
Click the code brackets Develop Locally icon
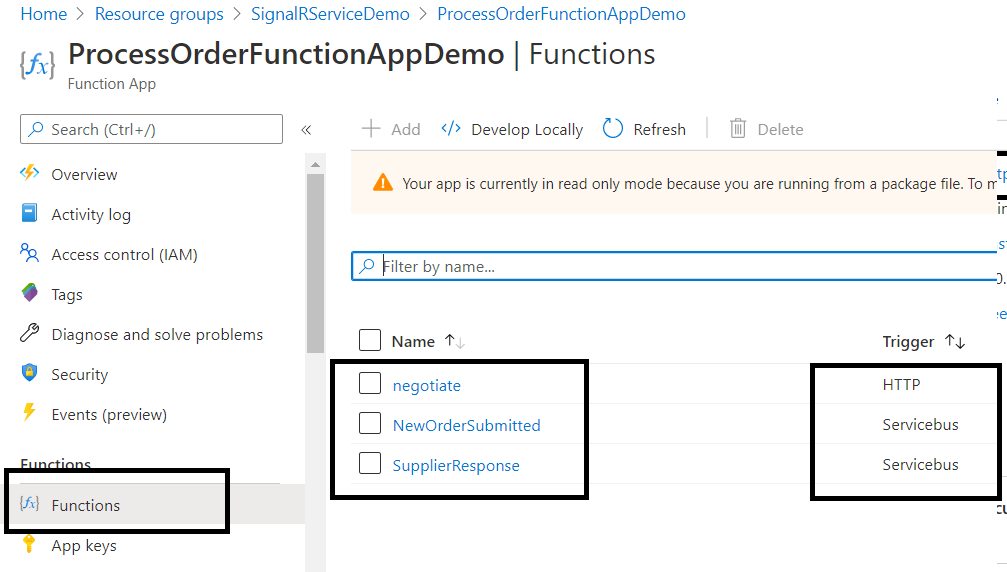coord(451,128)
